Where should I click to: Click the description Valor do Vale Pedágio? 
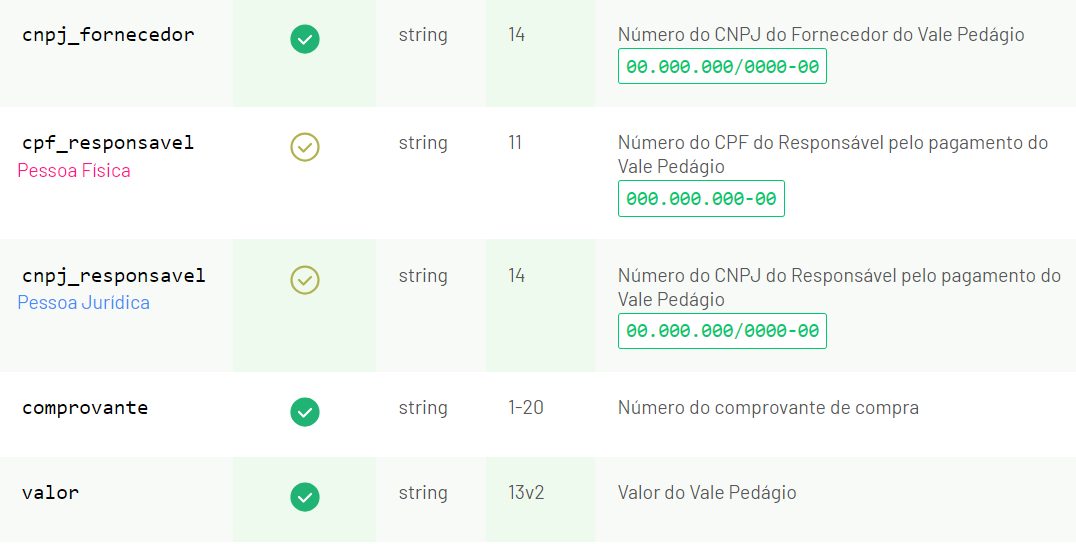coord(707,493)
